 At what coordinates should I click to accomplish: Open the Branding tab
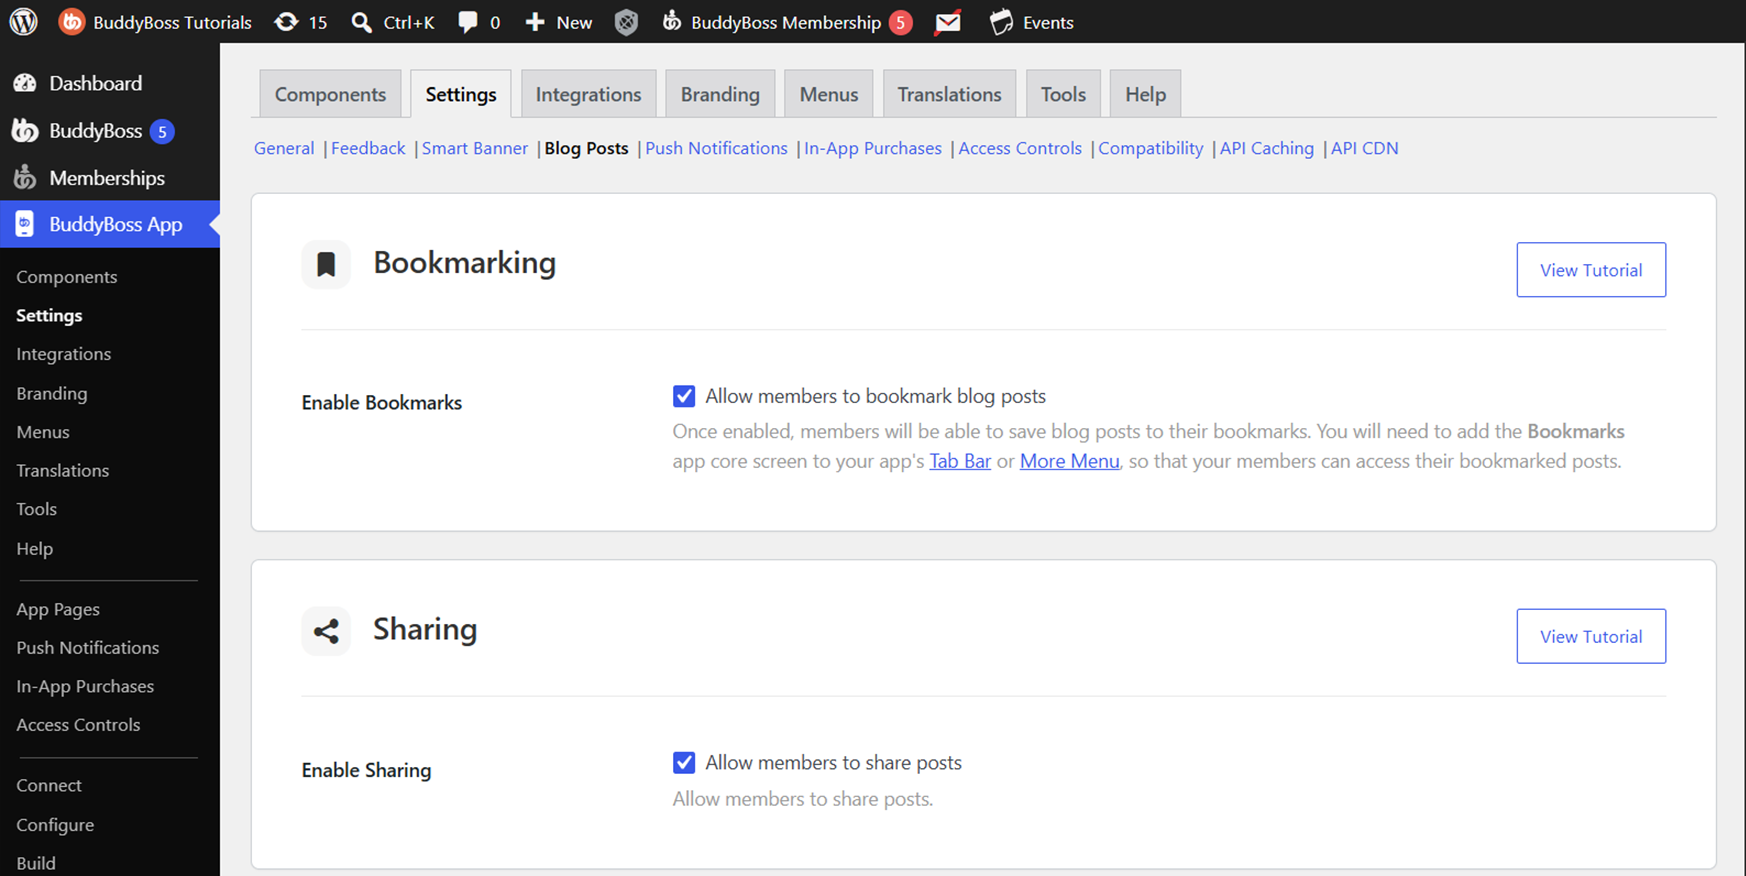(720, 94)
